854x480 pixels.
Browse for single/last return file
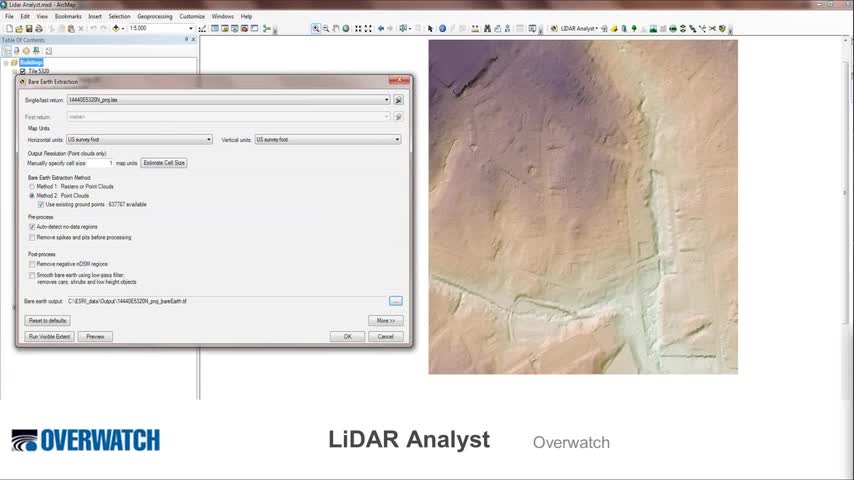pos(398,100)
